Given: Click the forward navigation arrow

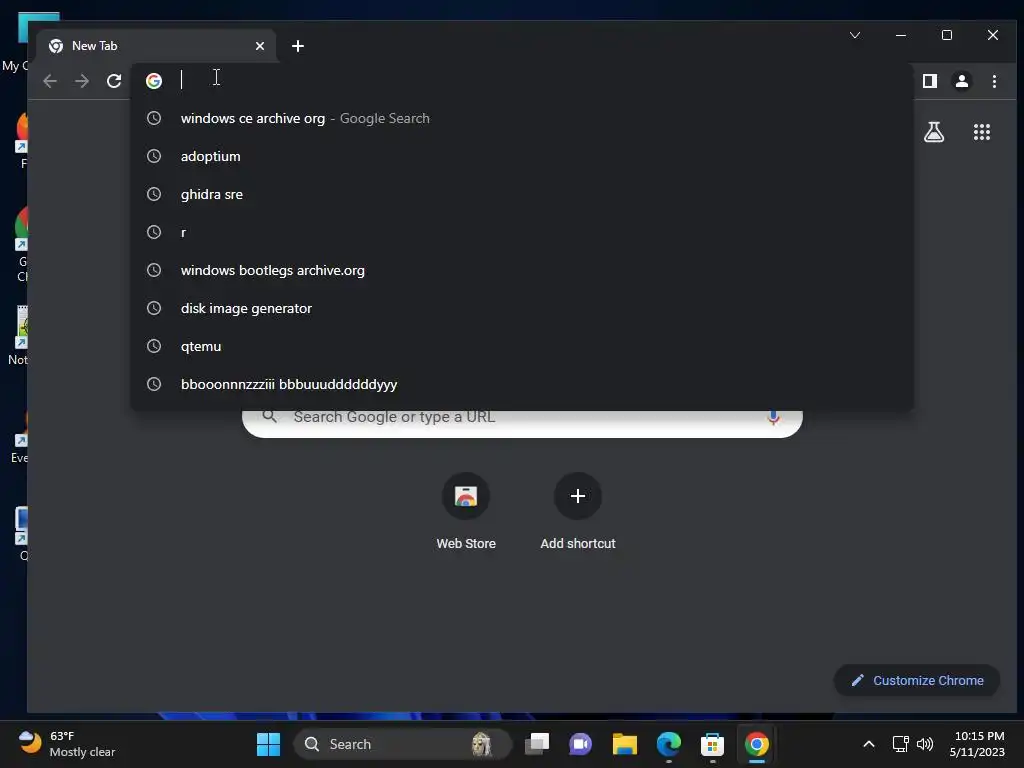Looking at the screenshot, I should point(82,81).
